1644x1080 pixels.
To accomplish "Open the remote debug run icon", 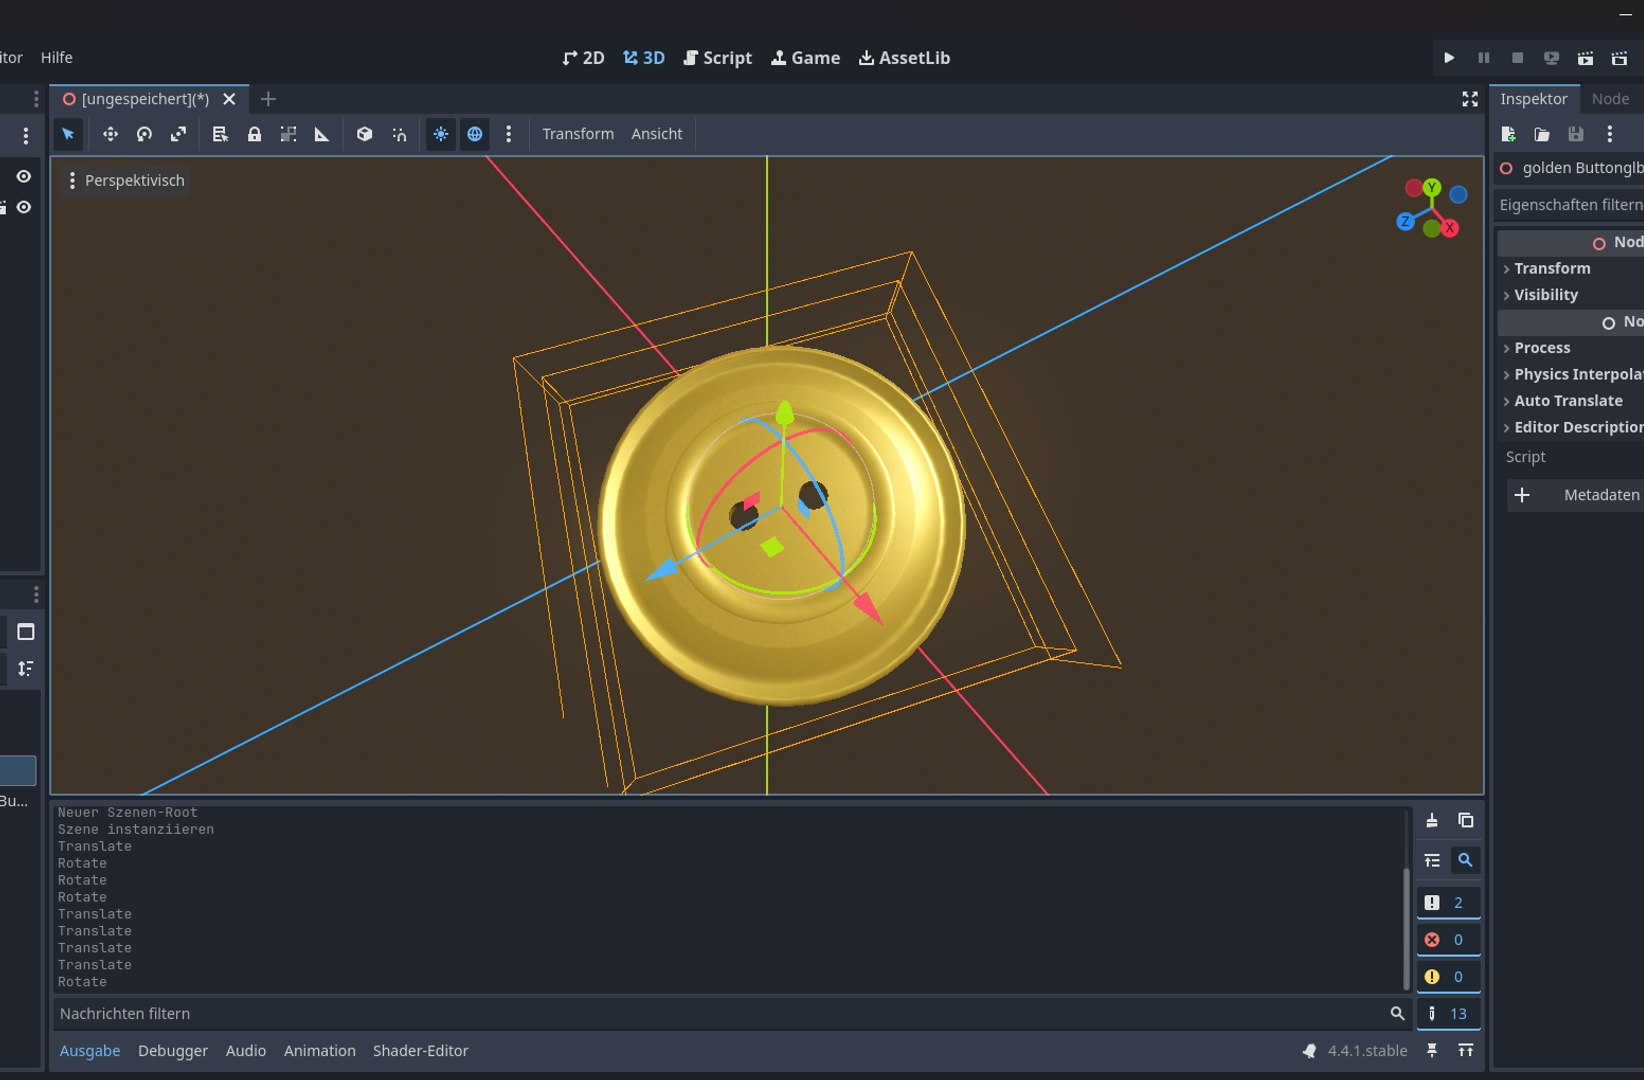I will tap(1551, 58).
